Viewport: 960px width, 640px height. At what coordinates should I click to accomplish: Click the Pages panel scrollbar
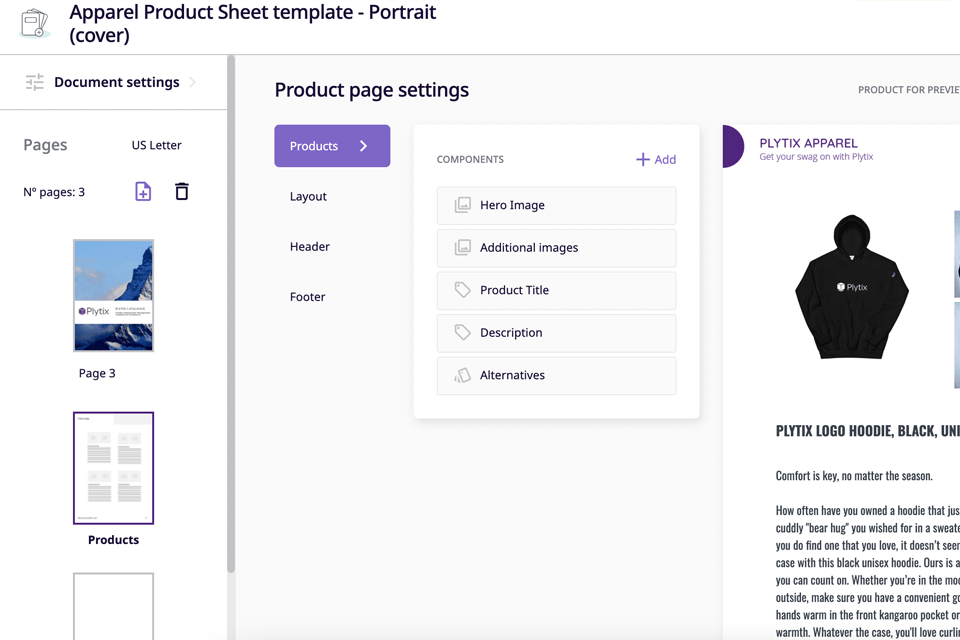[231, 314]
